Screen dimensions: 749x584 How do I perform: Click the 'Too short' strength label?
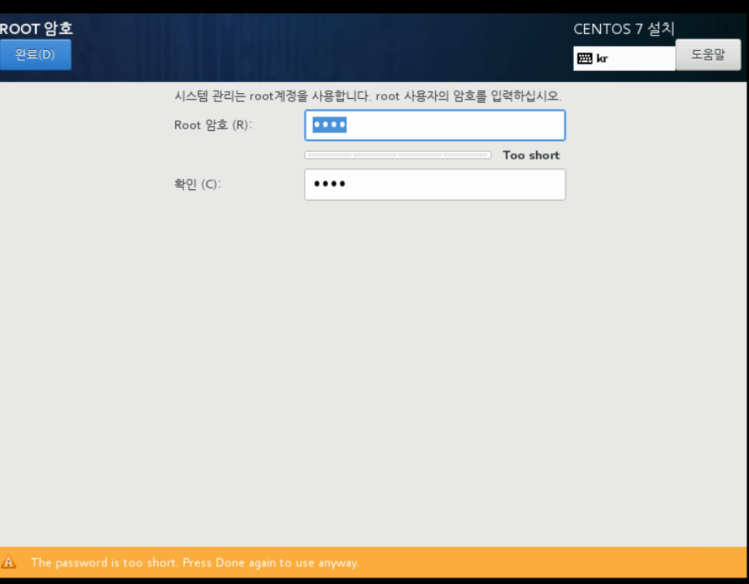pyautogui.click(x=531, y=155)
